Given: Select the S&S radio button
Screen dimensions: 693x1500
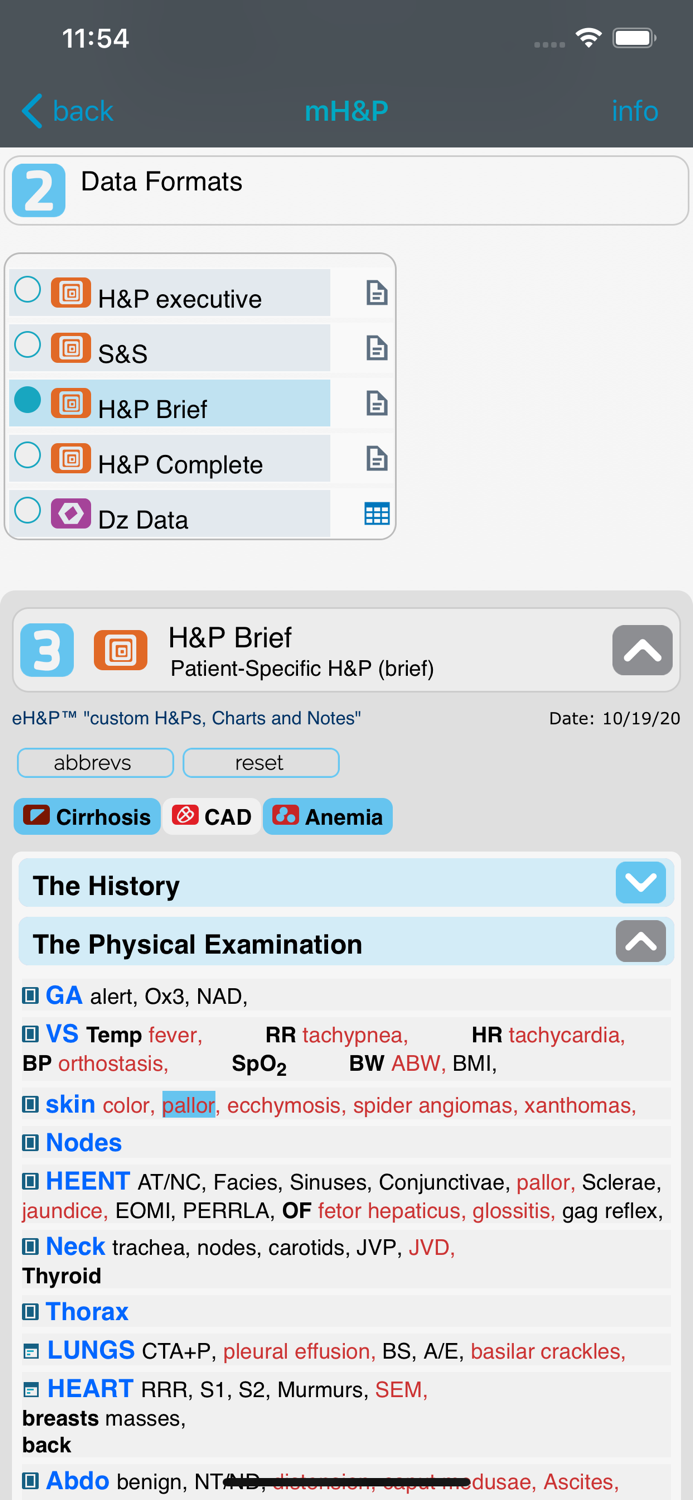Looking at the screenshot, I should click(27, 344).
